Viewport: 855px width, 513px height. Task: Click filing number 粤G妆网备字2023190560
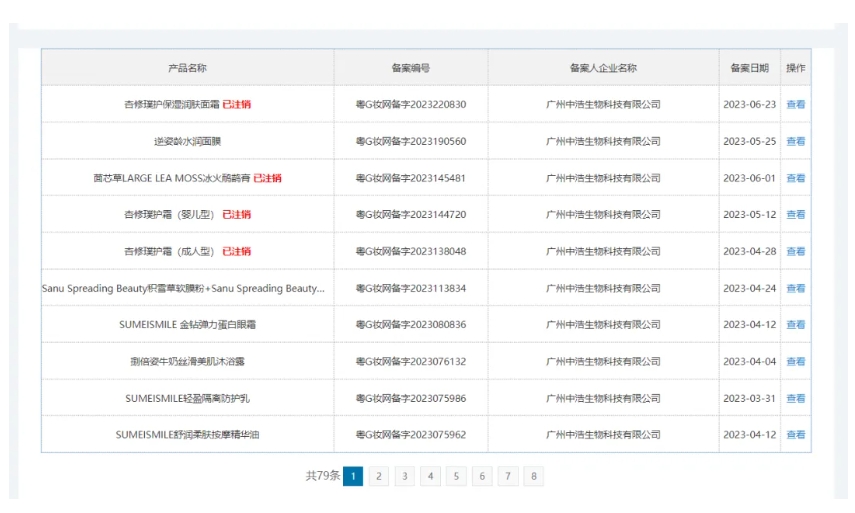point(411,141)
